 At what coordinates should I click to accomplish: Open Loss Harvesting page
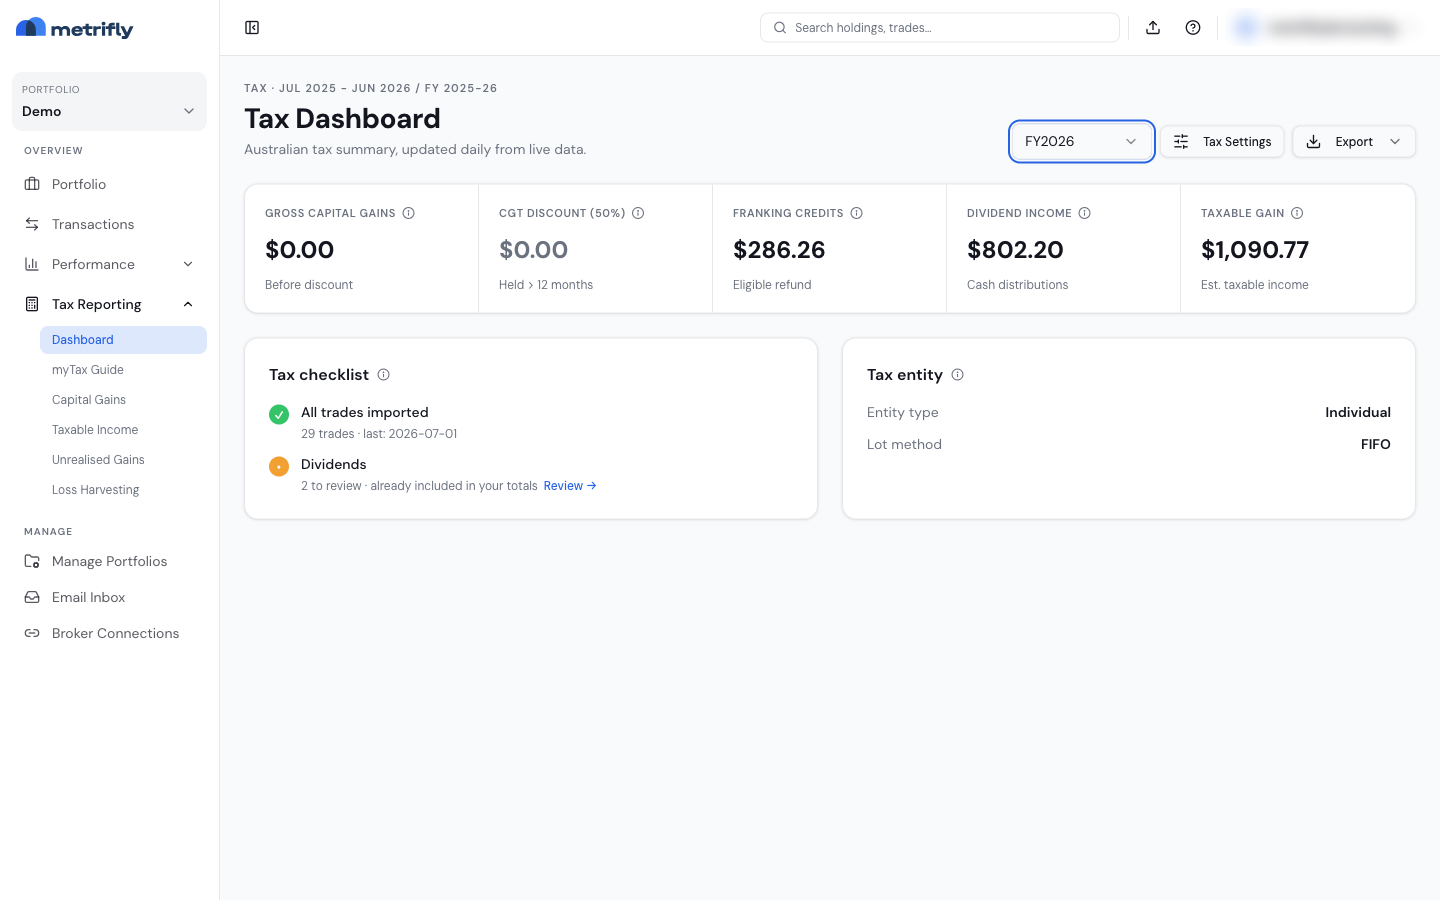123,490
